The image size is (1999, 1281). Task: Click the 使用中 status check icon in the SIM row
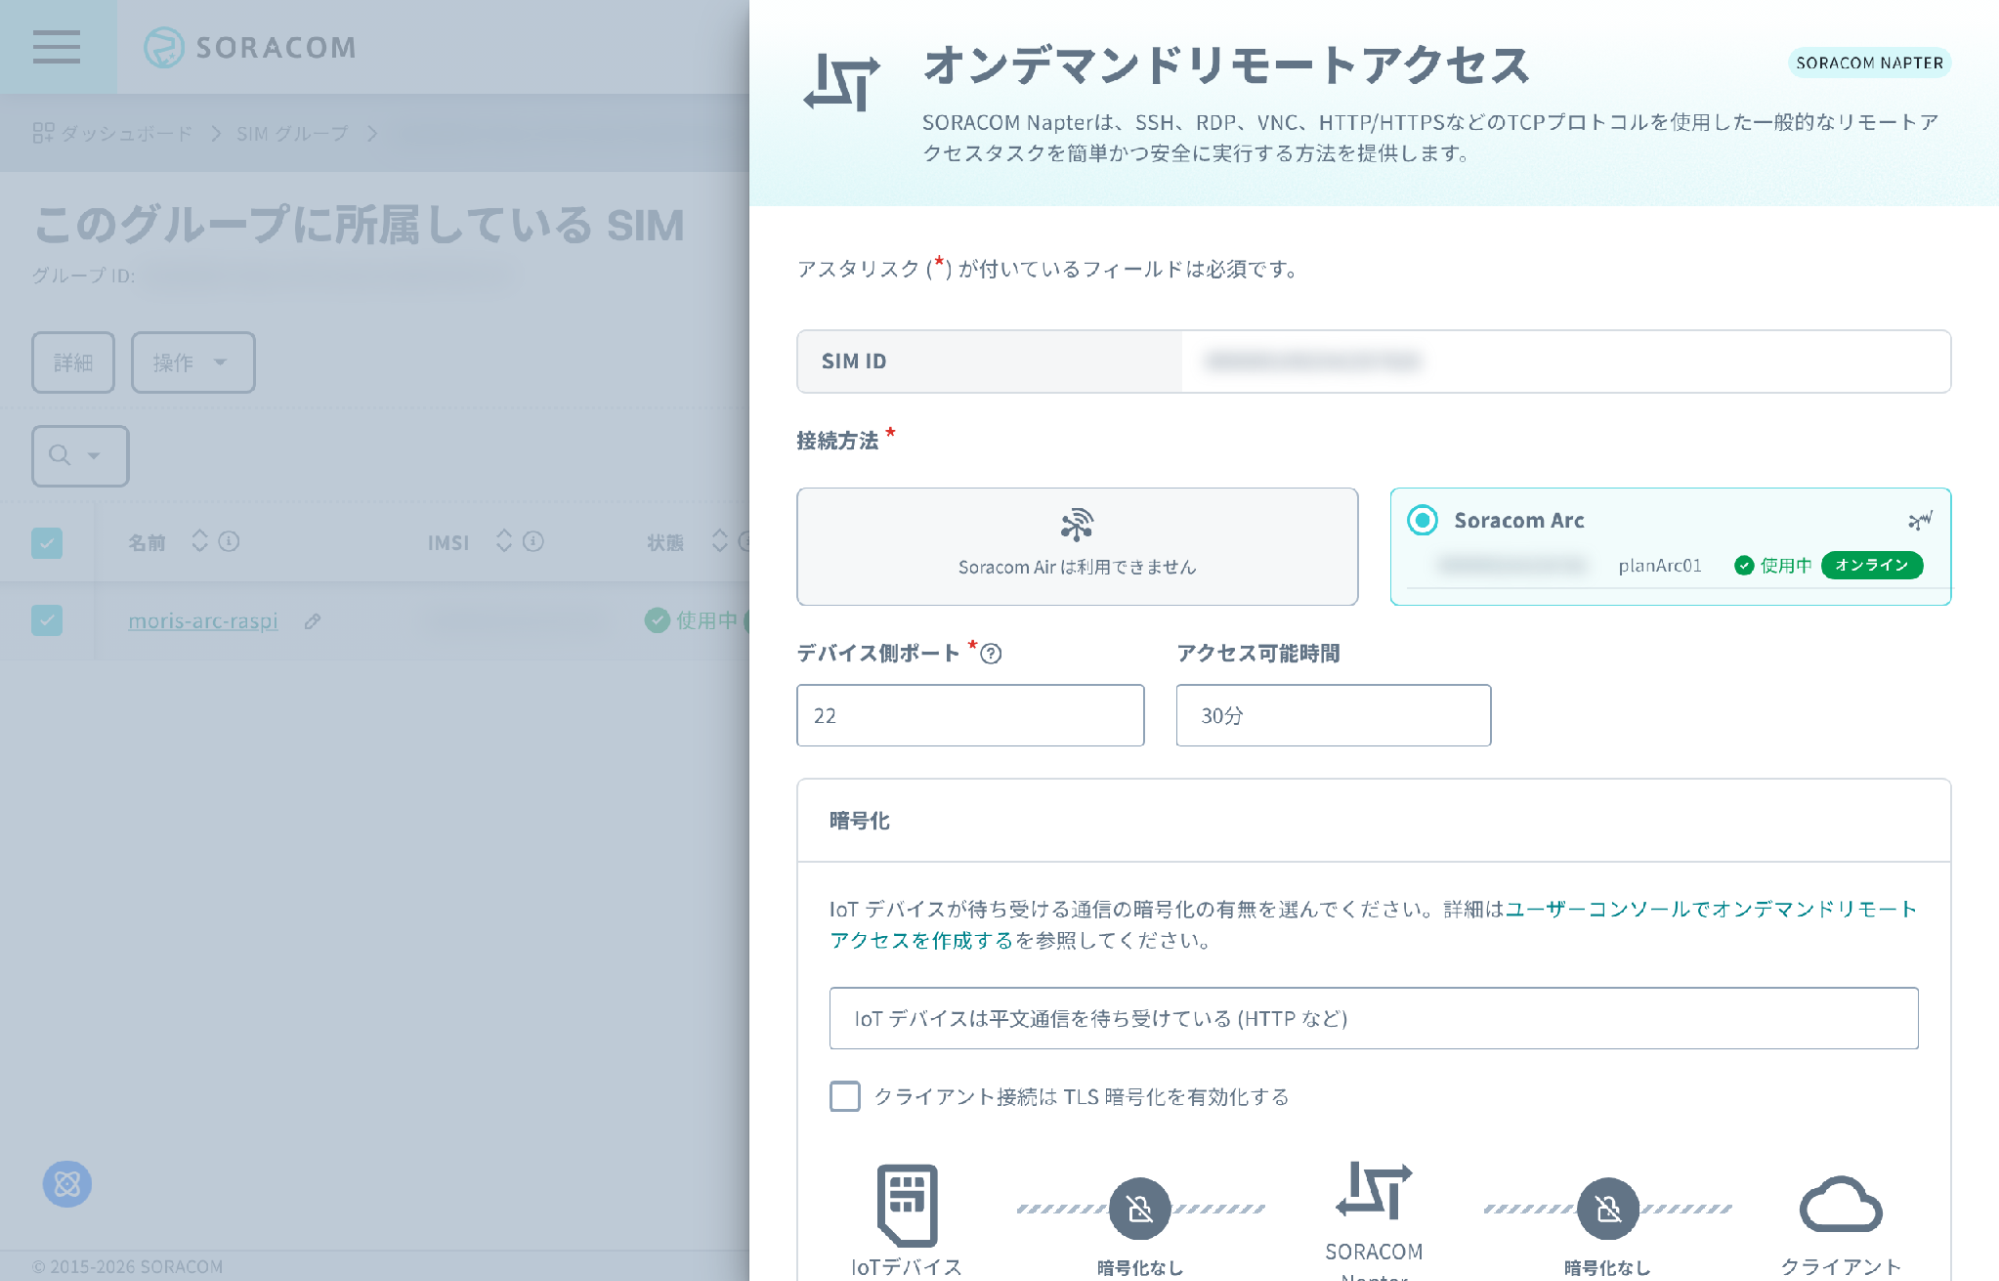[657, 620]
